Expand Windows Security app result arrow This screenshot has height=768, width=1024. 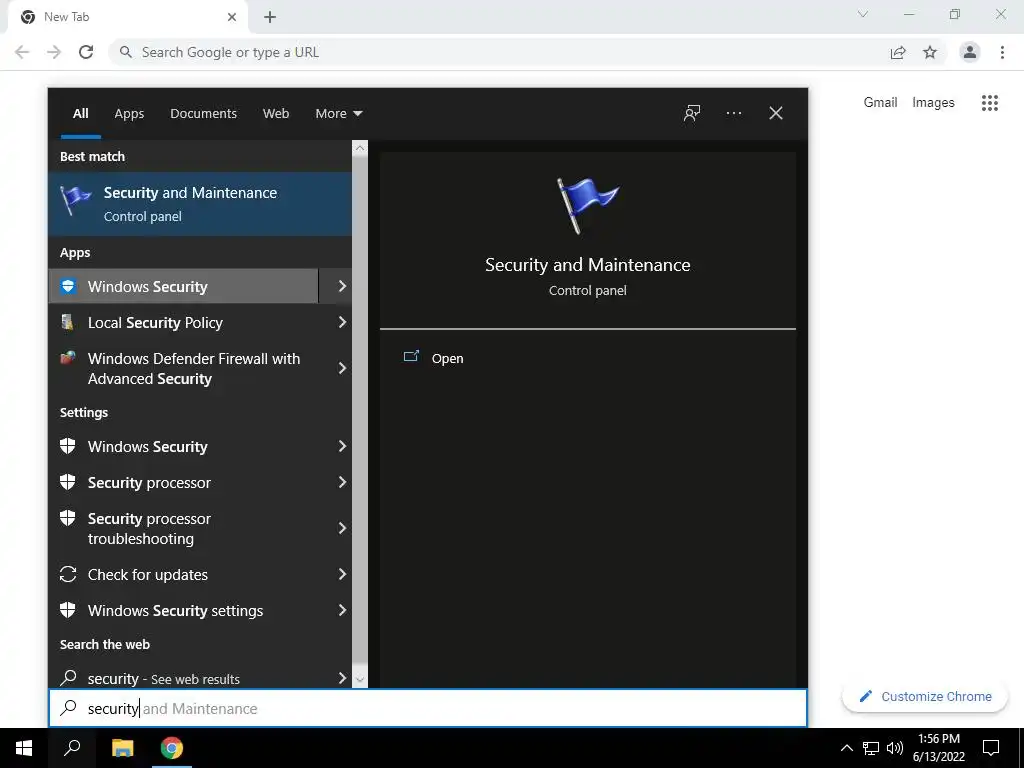342,286
